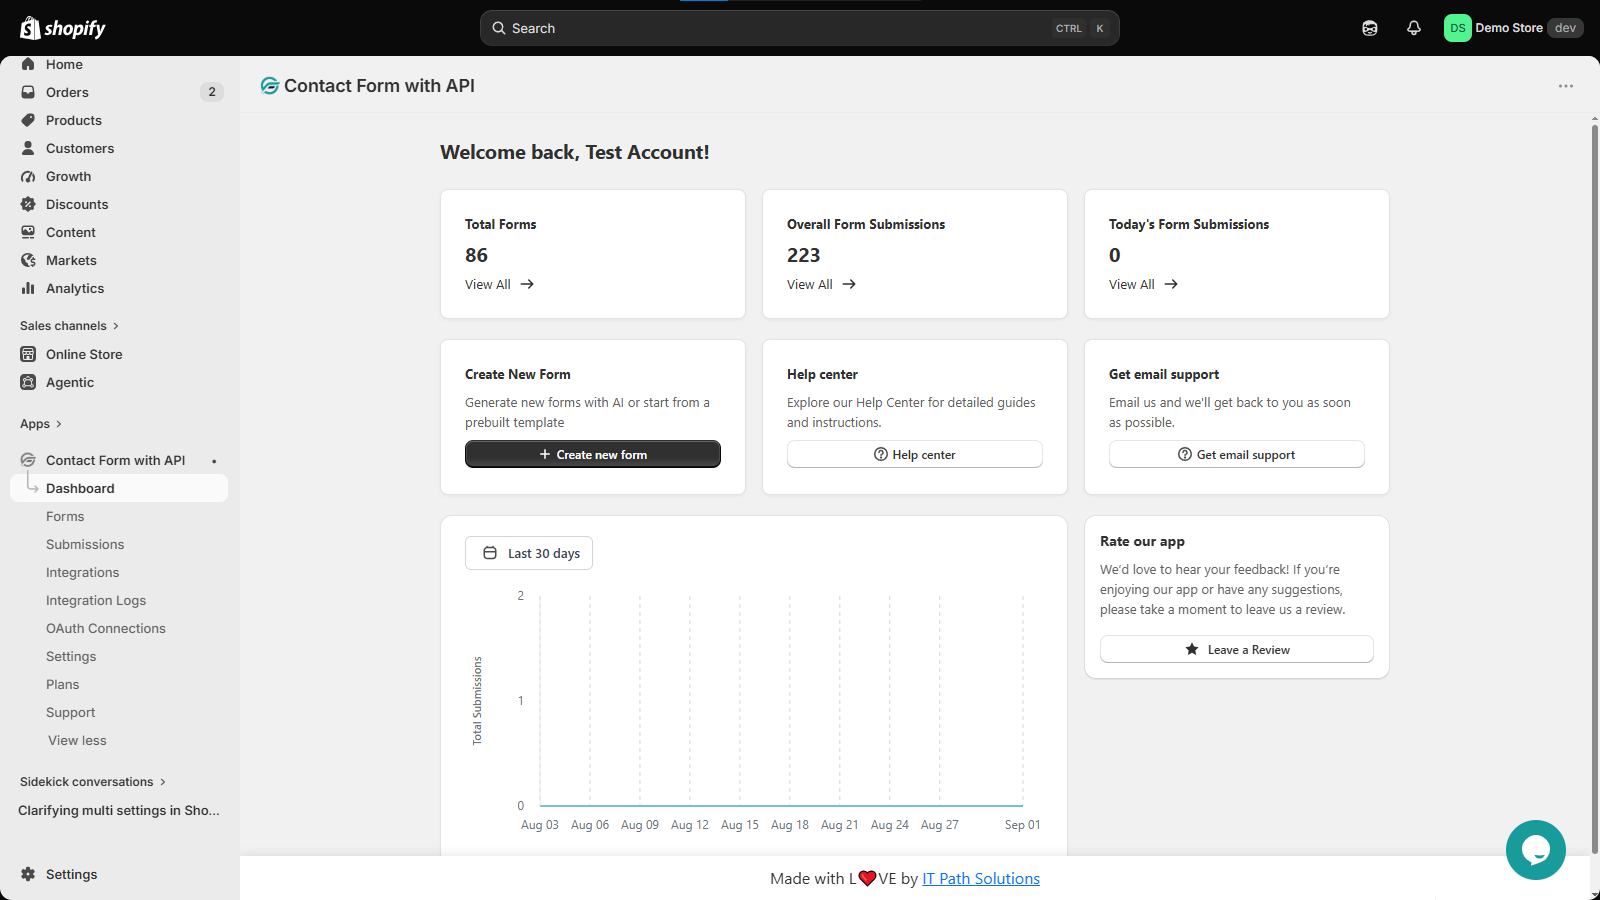Viewport: 1600px width, 900px height.
Task: Open the IT Path Solutions link
Action: pyautogui.click(x=981, y=878)
